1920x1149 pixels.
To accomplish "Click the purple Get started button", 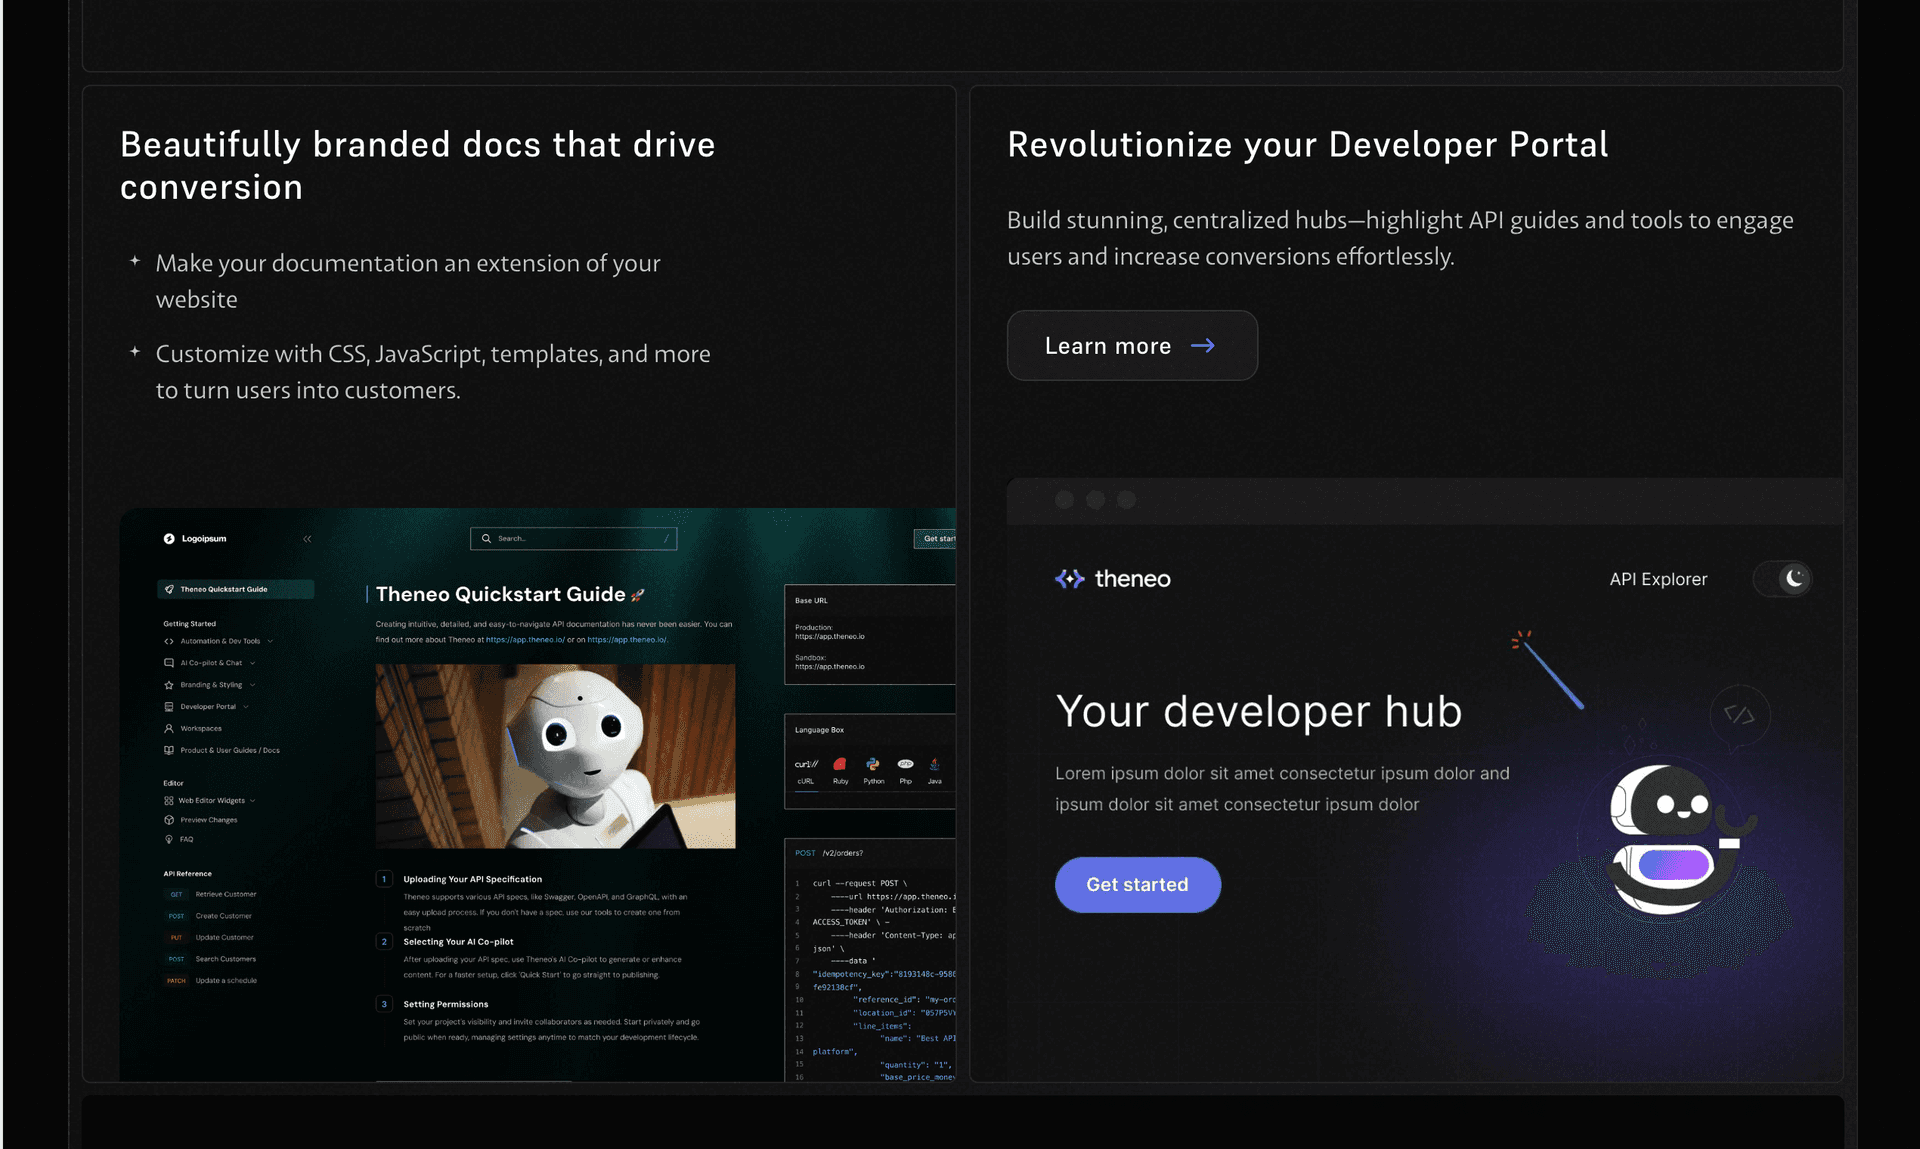I will tap(1138, 884).
